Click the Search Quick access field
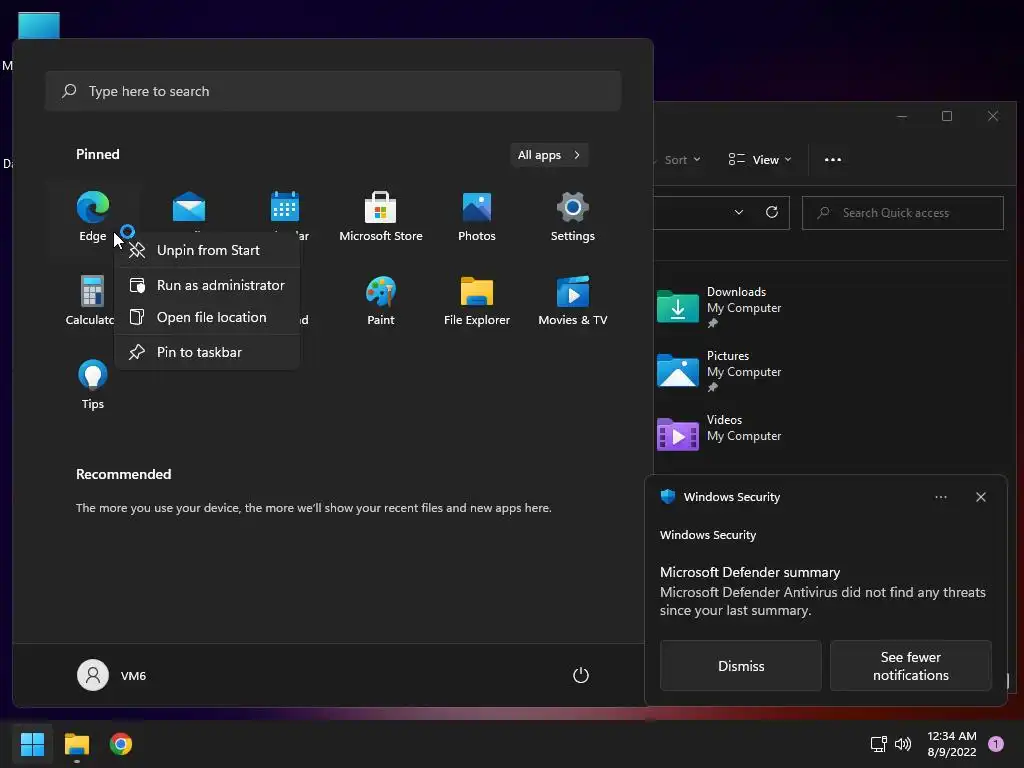This screenshot has height=768, width=1024. 903,213
